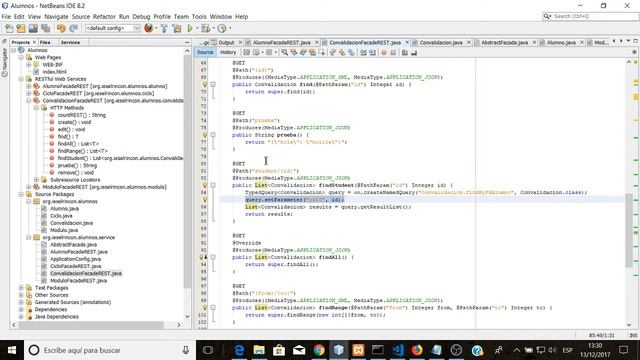Switch to the Files tab
This screenshot has width=640, height=360.
[x=45, y=42]
